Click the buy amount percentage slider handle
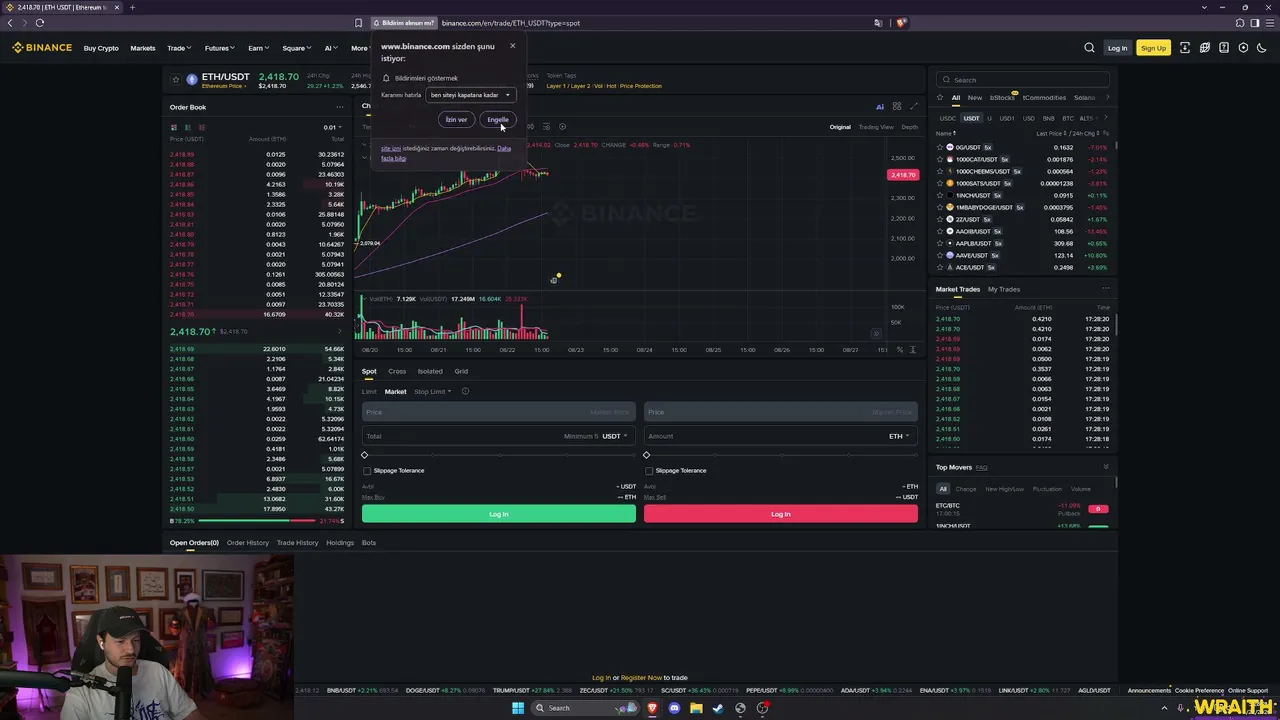 pyautogui.click(x=365, y=455)
